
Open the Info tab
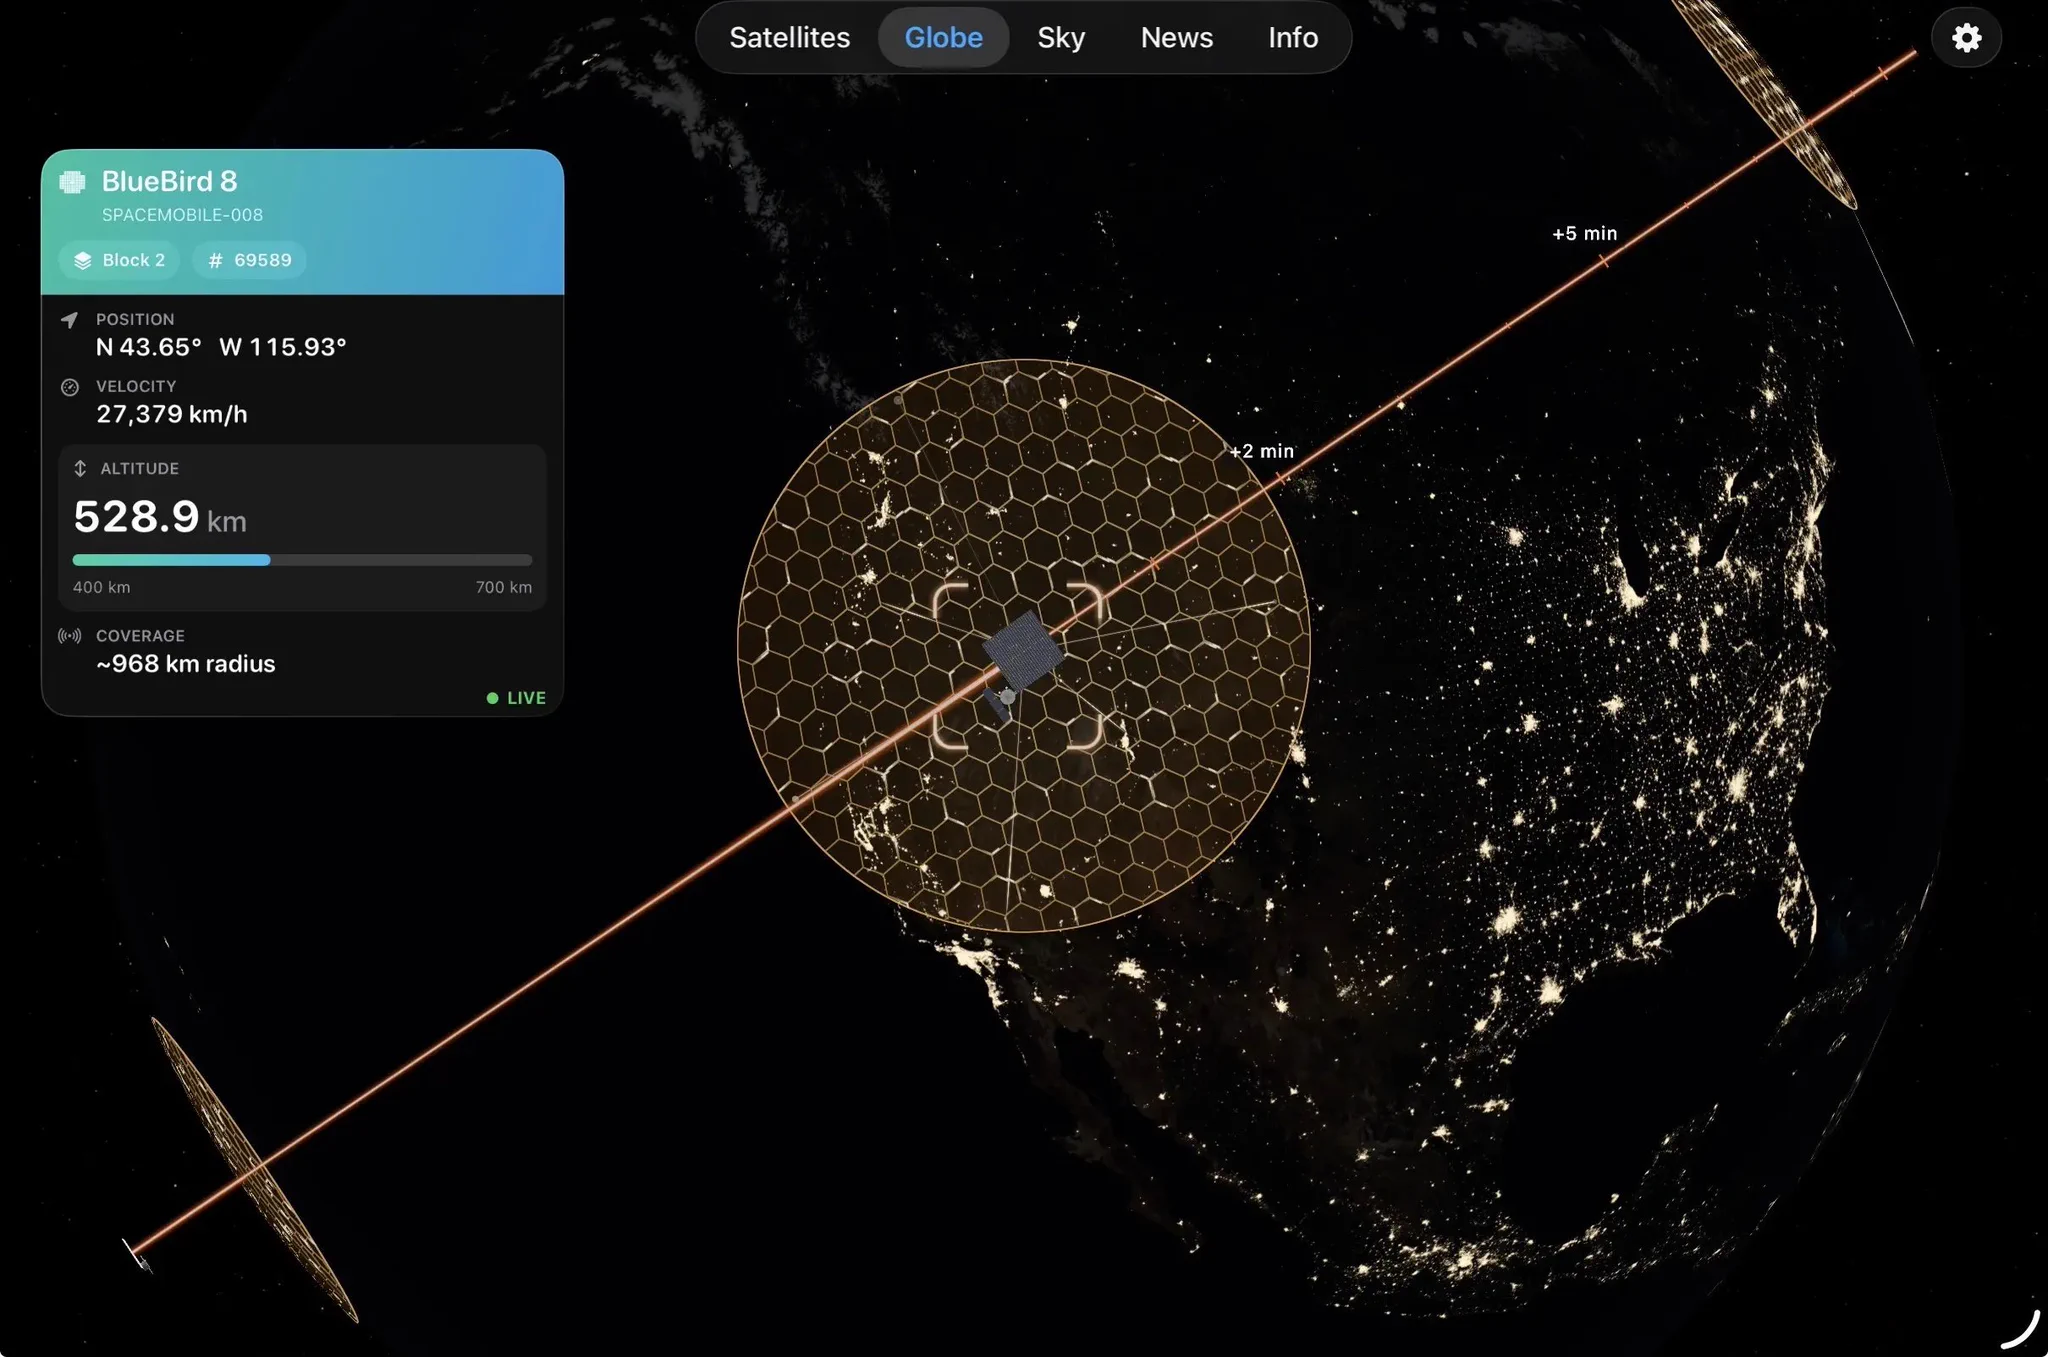(x=1293, y=38)
